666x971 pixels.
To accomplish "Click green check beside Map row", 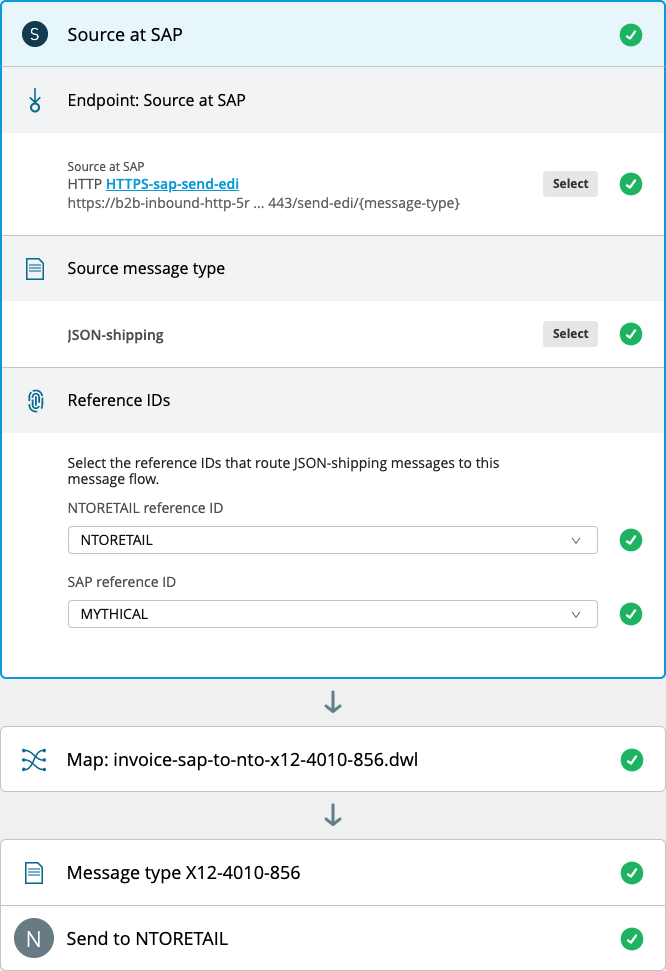I will tap(631, 760).
